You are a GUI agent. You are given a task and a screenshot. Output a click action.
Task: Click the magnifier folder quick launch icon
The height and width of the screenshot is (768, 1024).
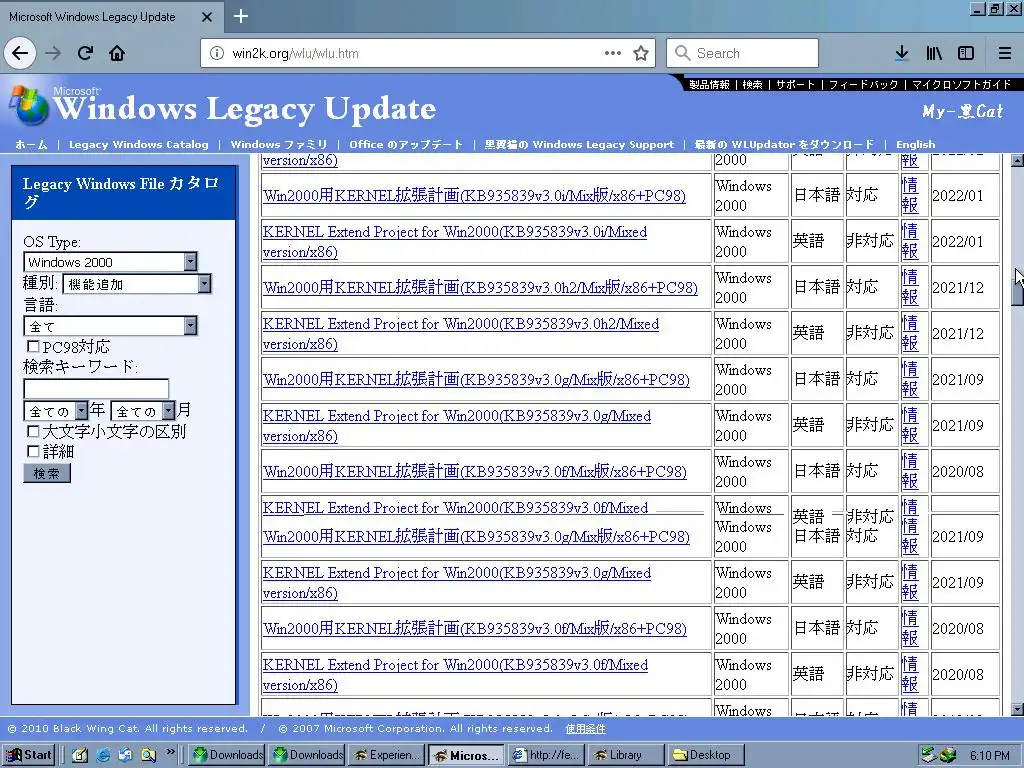coord(148,755)
